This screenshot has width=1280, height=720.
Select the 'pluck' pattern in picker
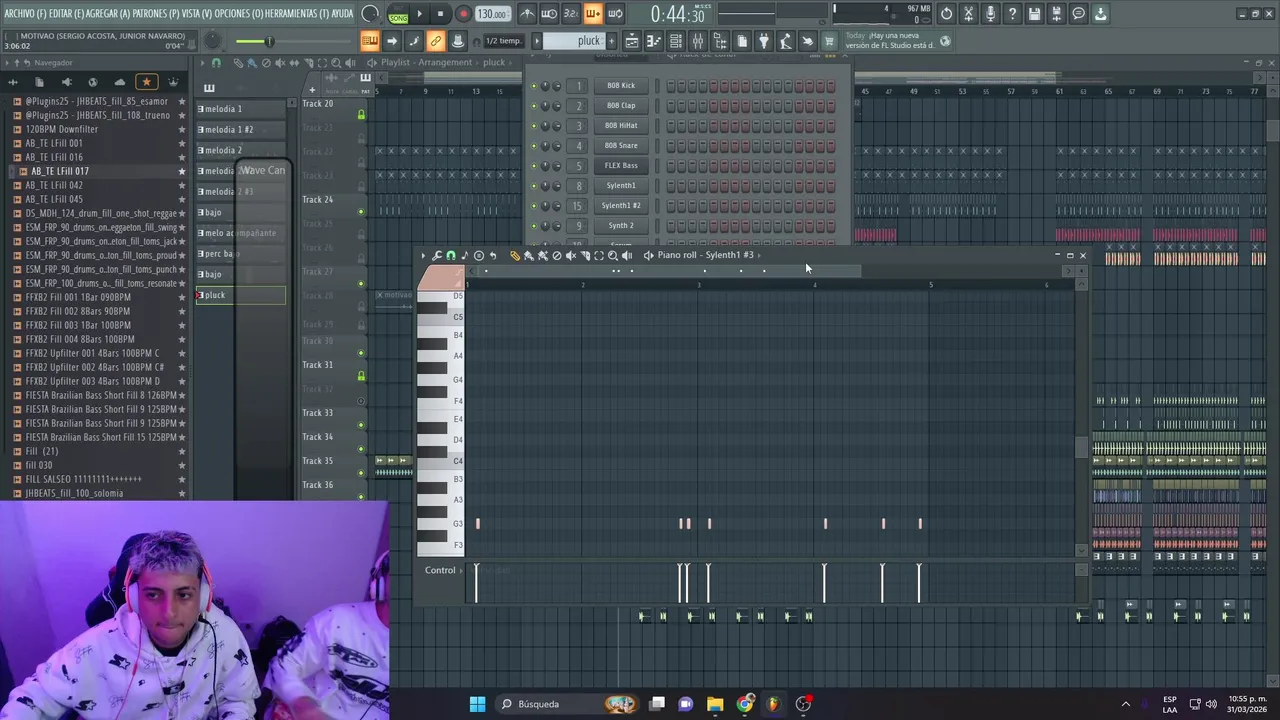click(x=240, y=295)
